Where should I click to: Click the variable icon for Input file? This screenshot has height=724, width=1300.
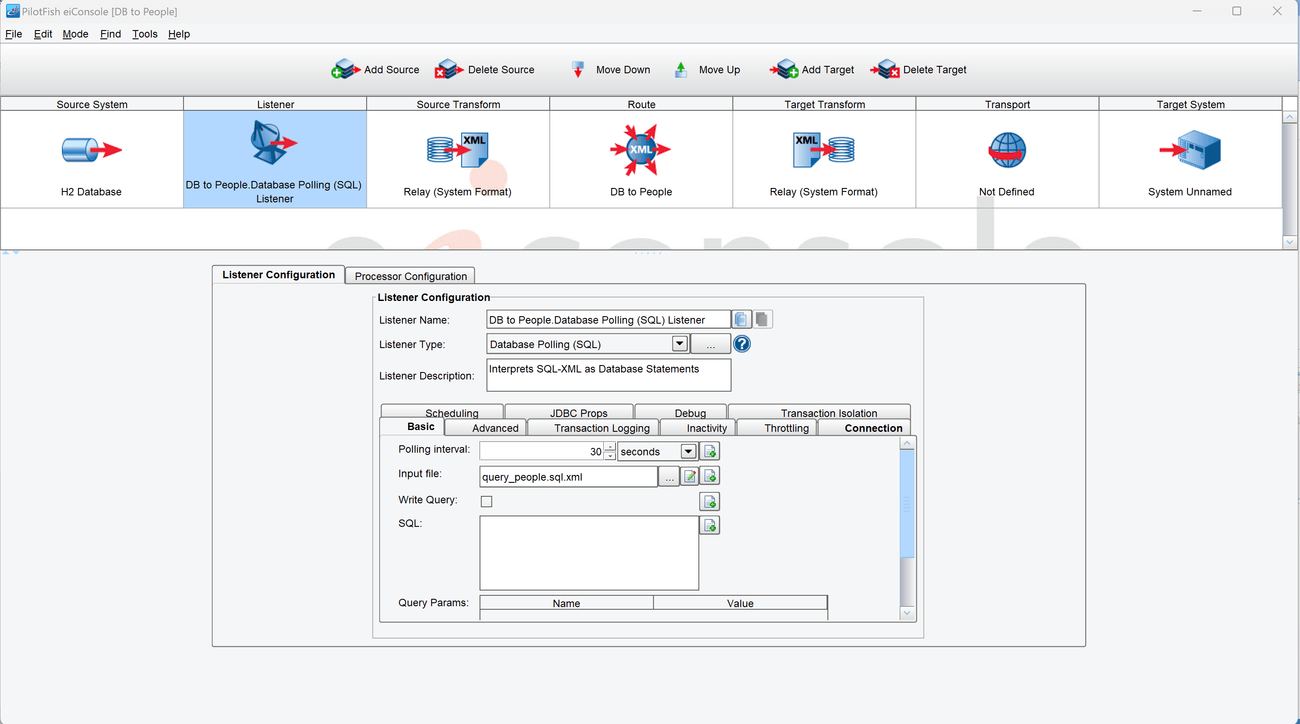pos(710,477)
